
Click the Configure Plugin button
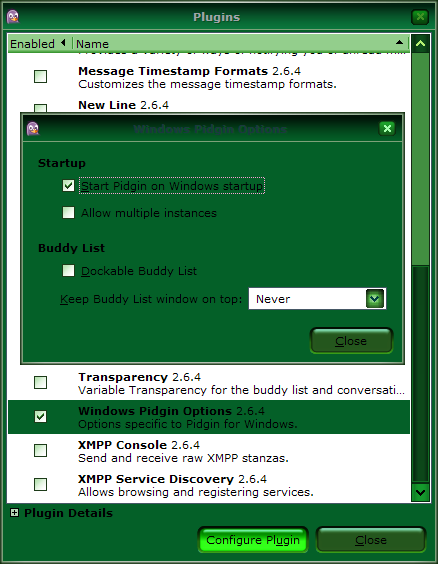click(253, 540)
